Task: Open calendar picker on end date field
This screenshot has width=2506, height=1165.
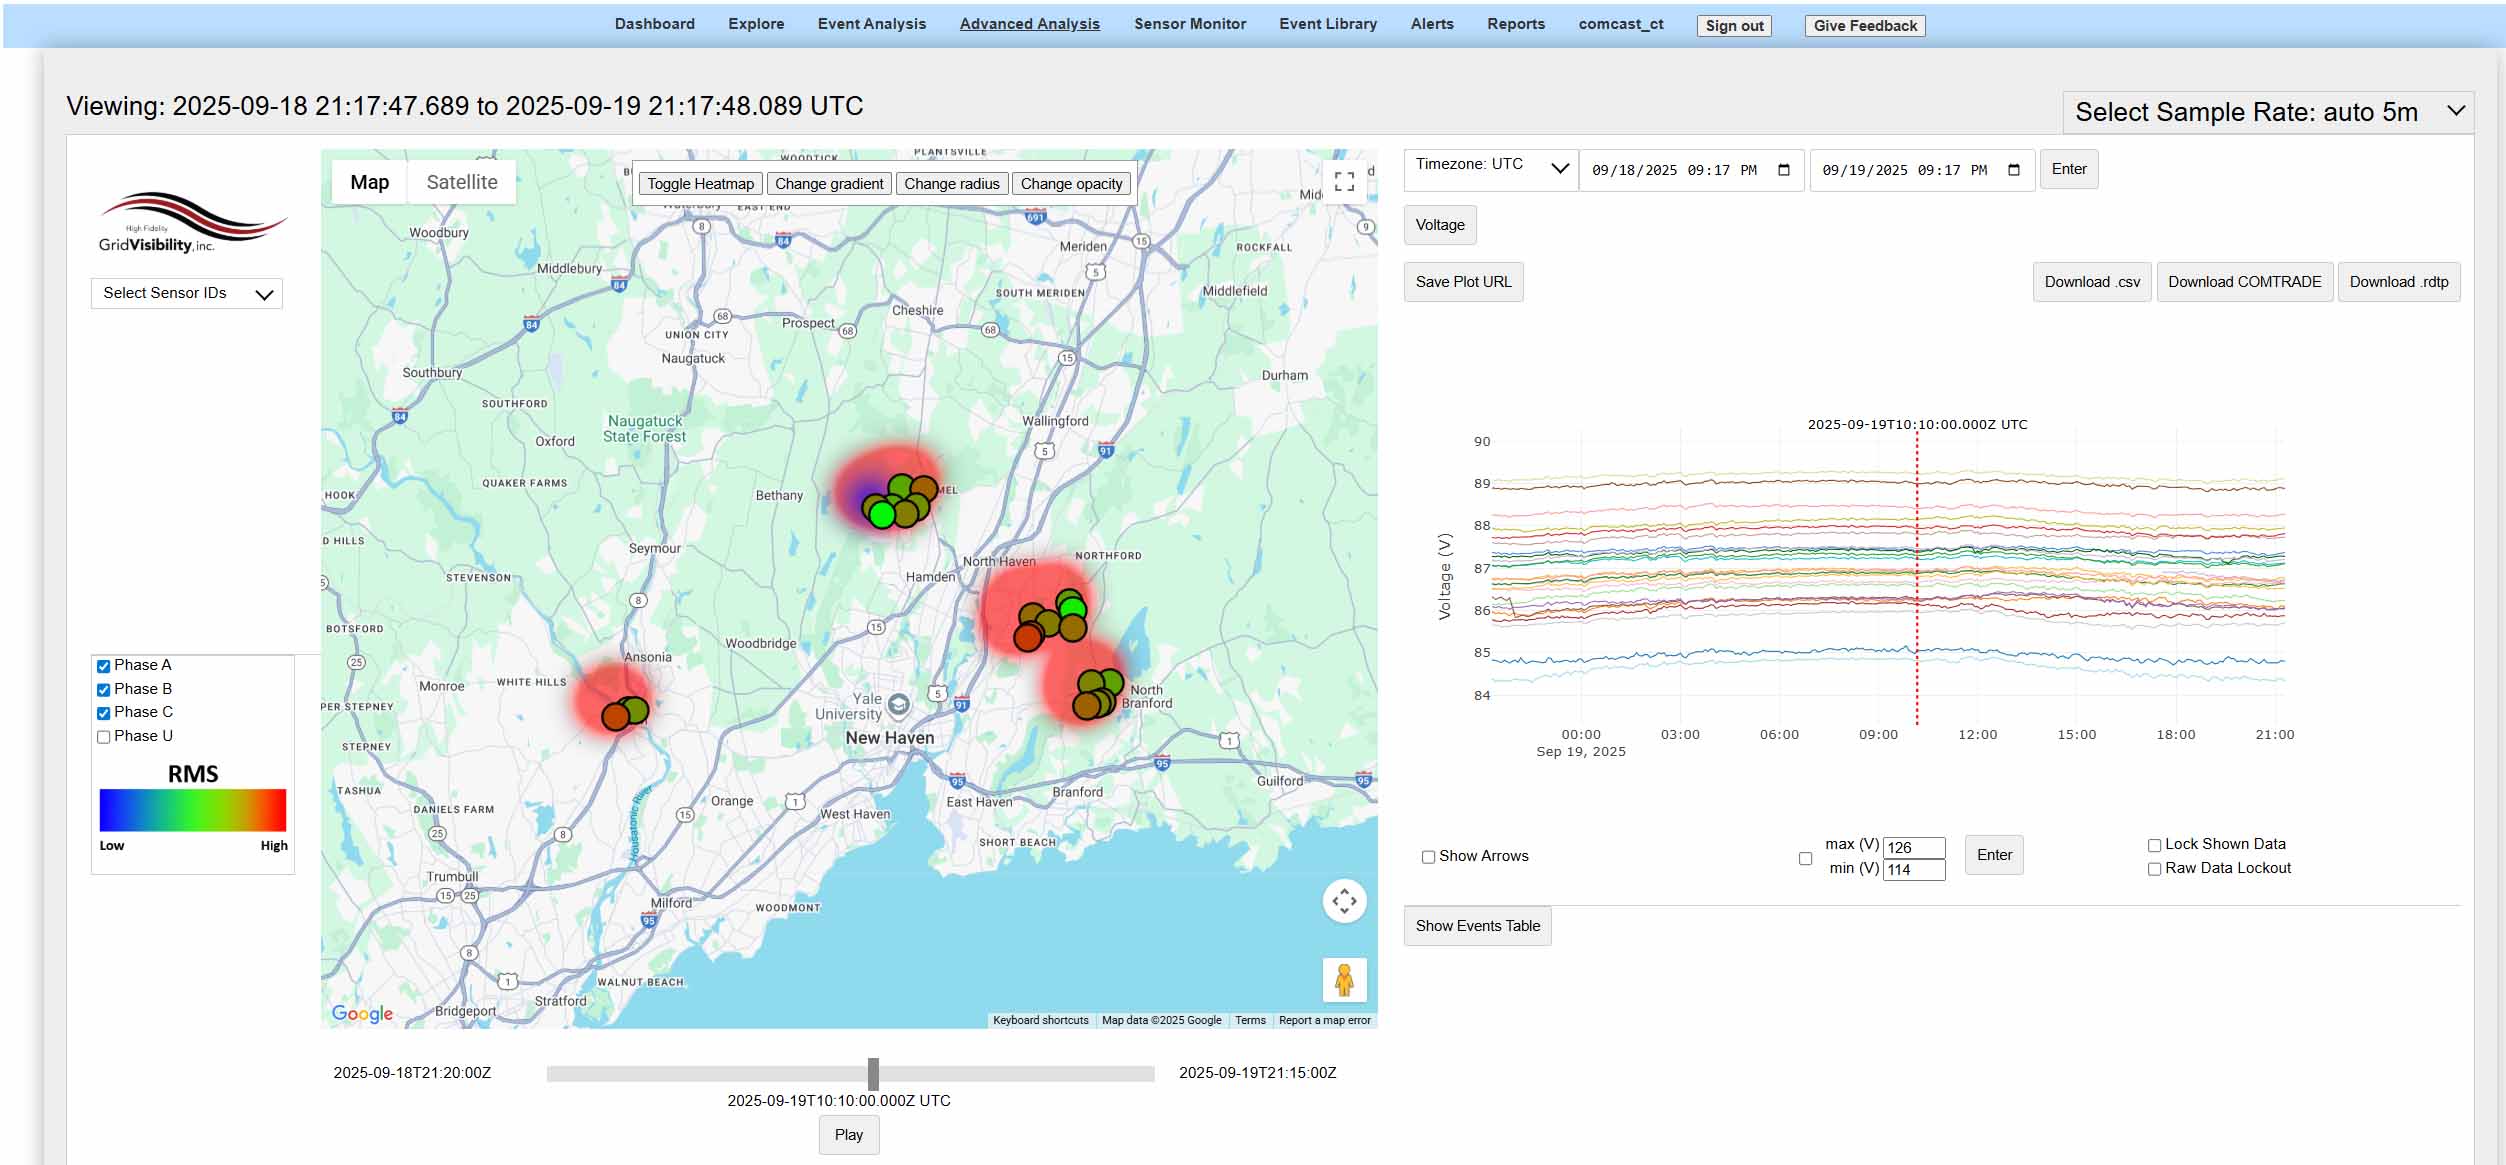Action: coord(2013,170)
